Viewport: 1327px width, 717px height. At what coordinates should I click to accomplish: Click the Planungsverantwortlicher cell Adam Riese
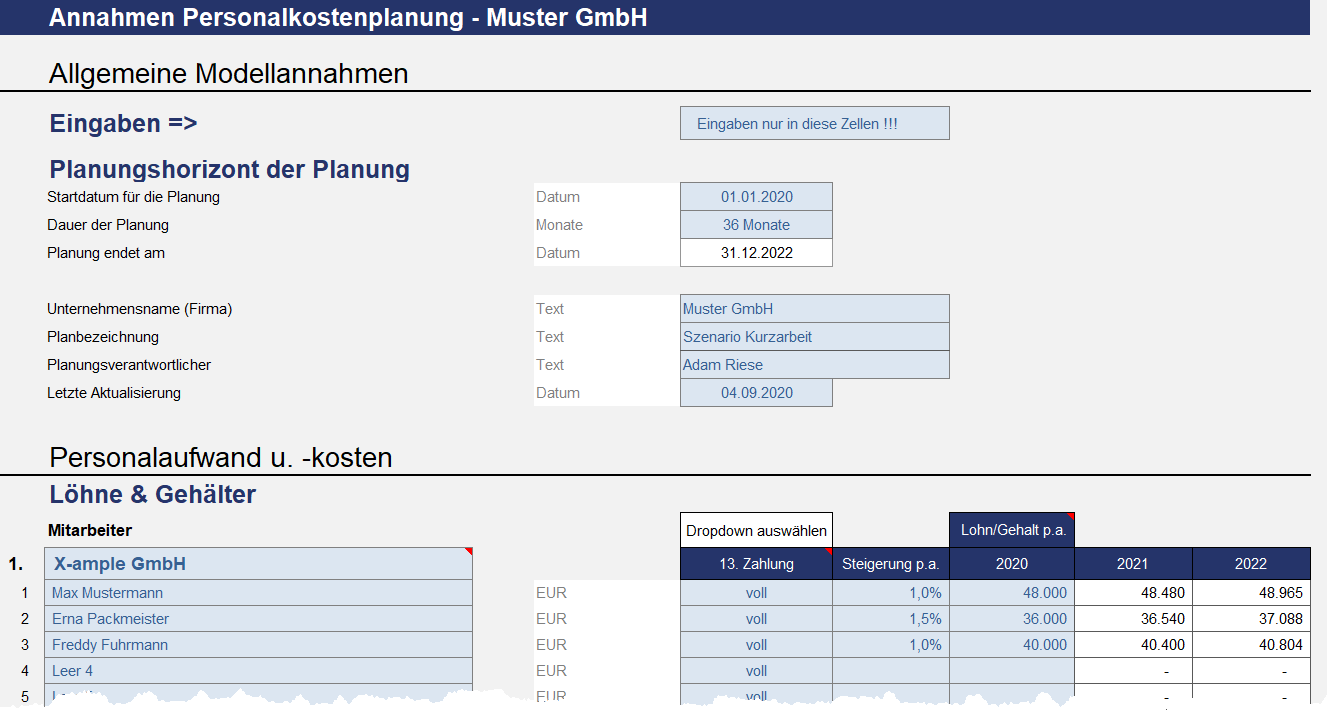tap(814, 365)
